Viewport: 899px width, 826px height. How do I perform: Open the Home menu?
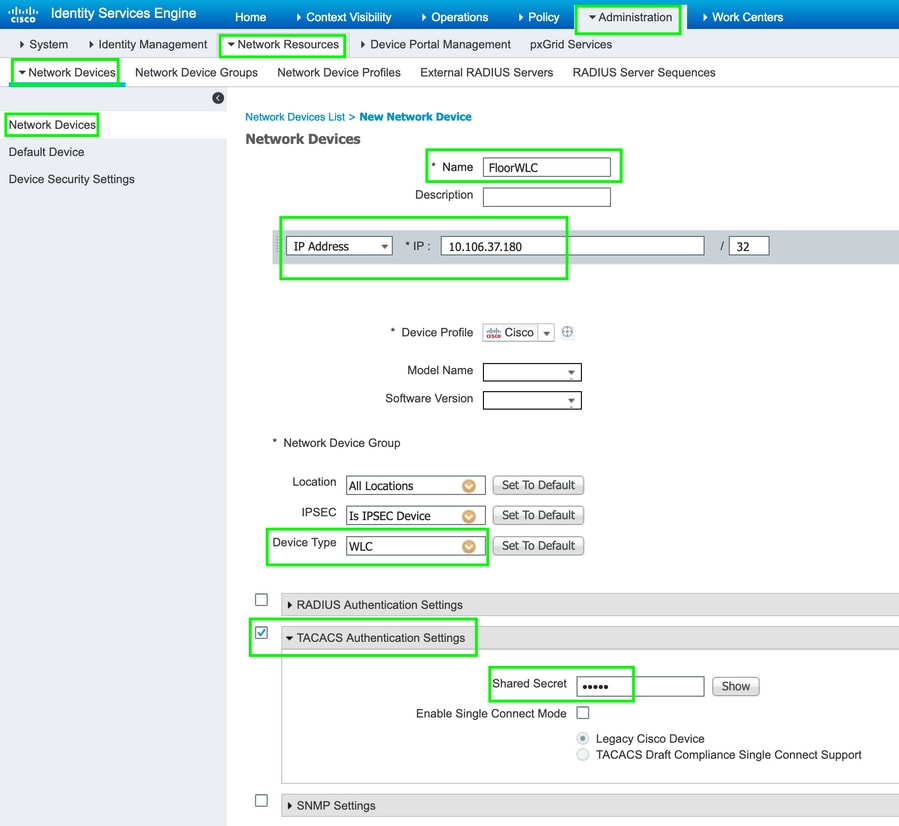[x=251, y=17]
